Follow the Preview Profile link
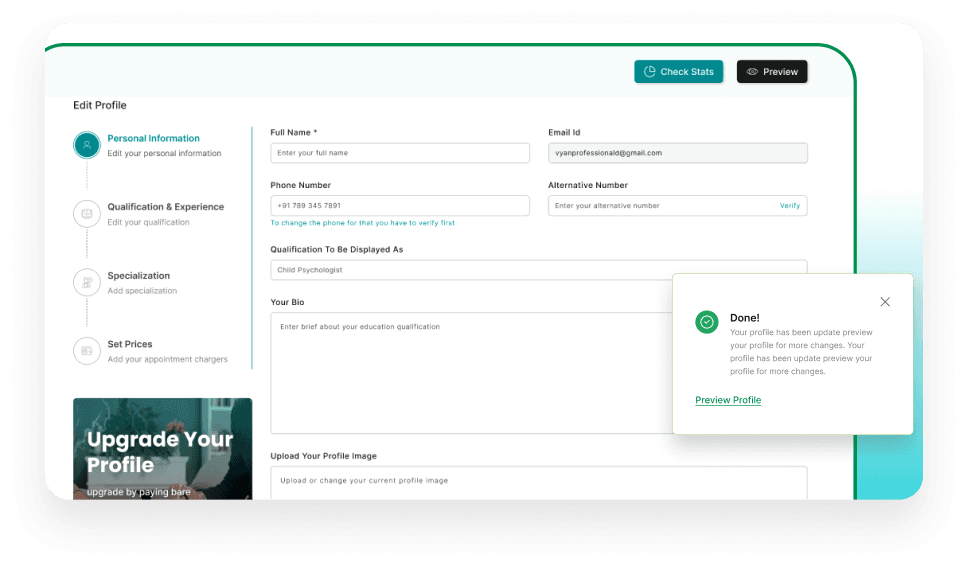968x567 pixels. point(728,400)
